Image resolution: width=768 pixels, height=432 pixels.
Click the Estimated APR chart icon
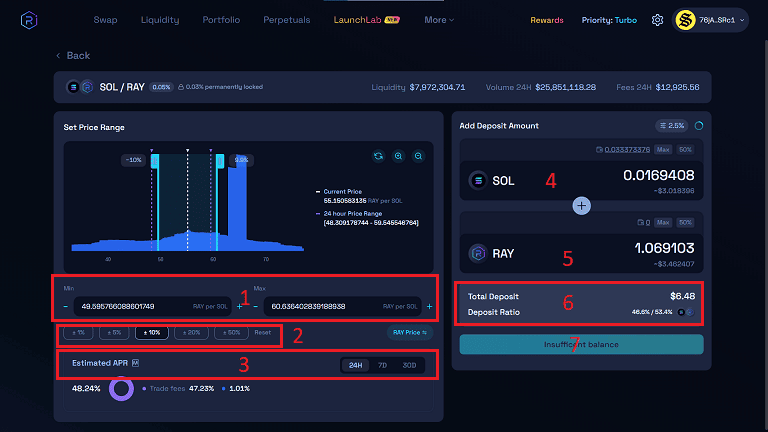click(x=136, y=363)
